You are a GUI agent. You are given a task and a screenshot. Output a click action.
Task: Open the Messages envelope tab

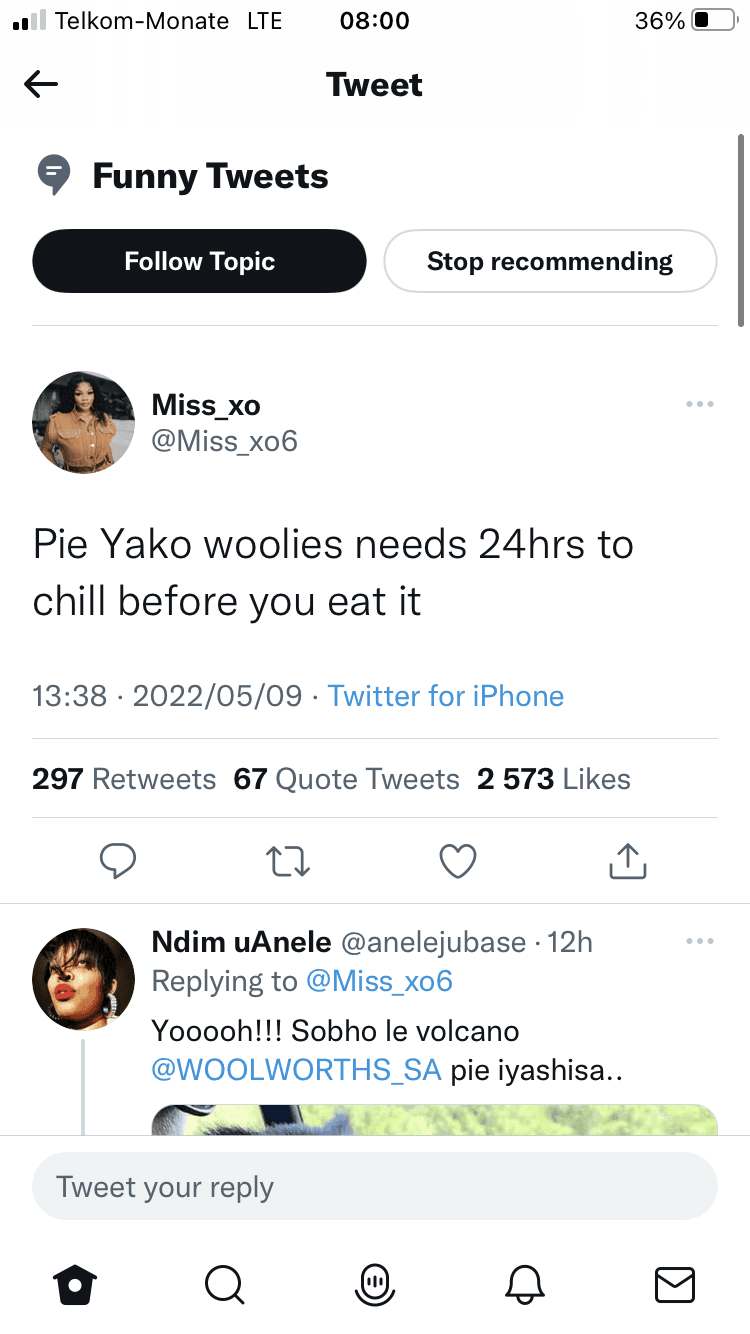point(675,1284)
